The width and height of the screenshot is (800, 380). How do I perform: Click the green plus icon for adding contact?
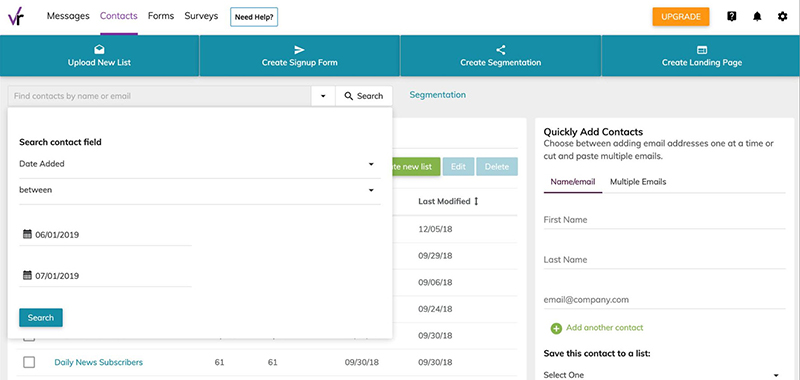556,328
